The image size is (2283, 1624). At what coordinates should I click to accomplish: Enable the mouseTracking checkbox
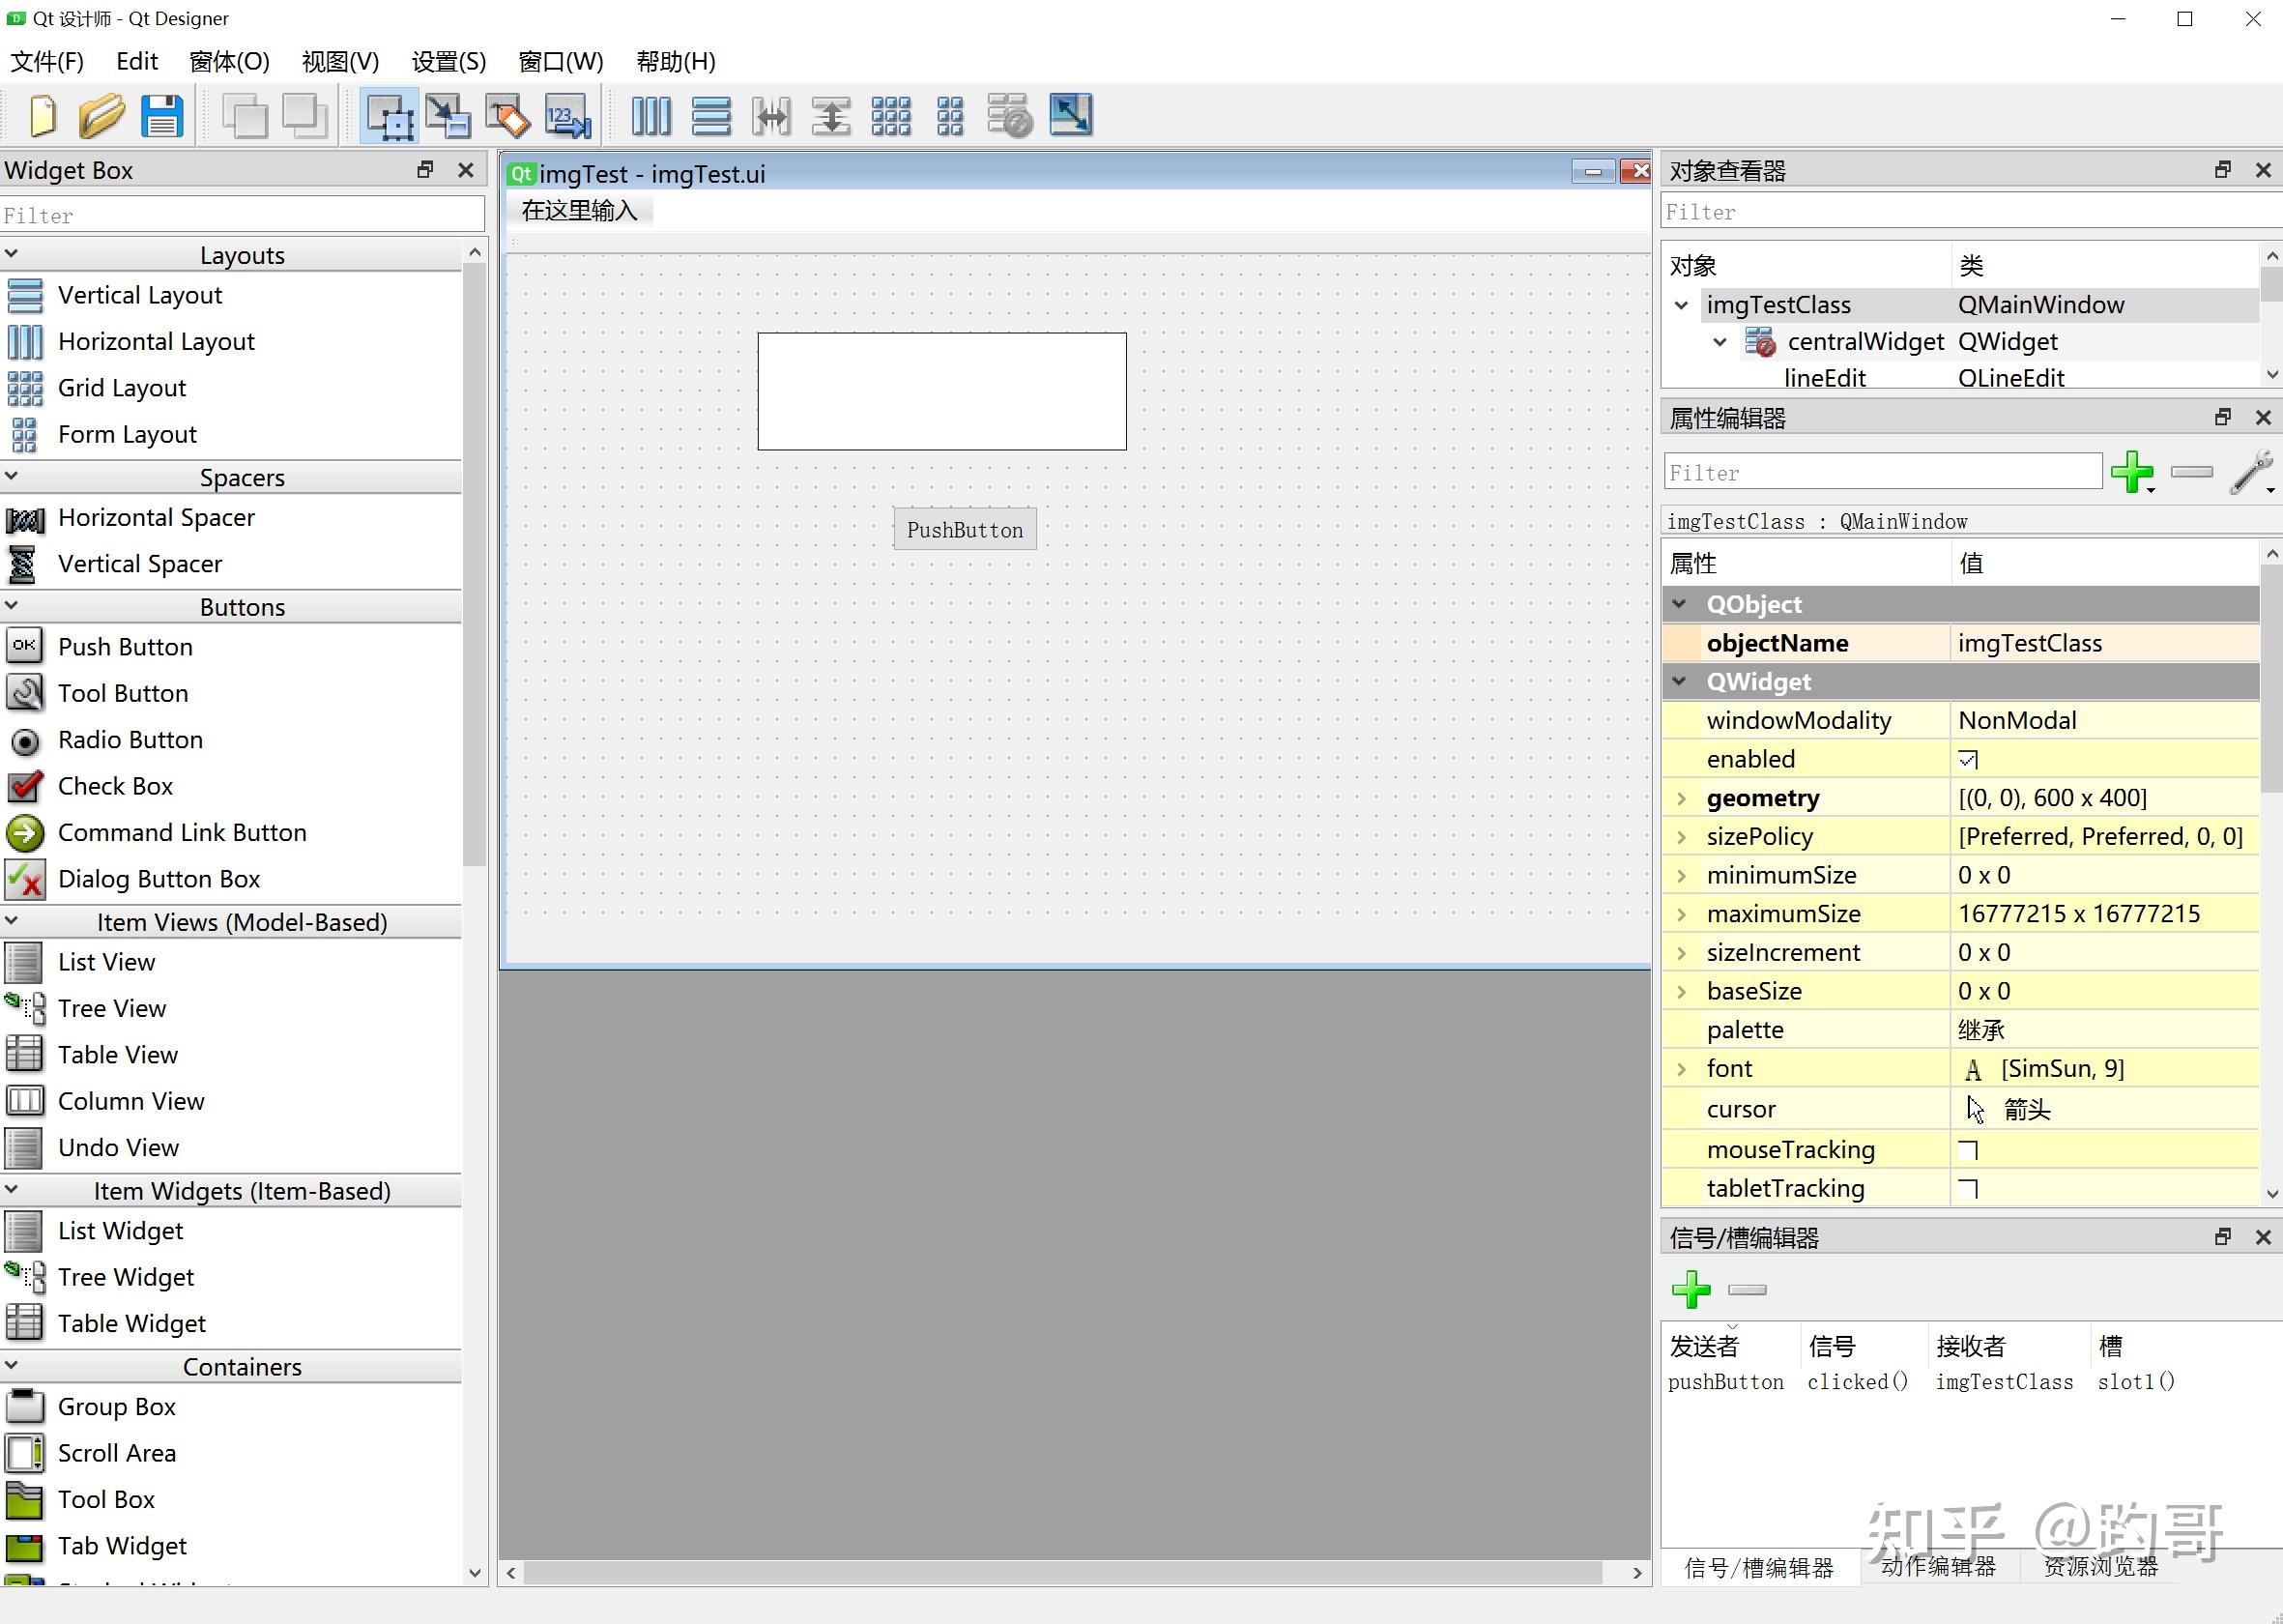pos(1968,1150)
